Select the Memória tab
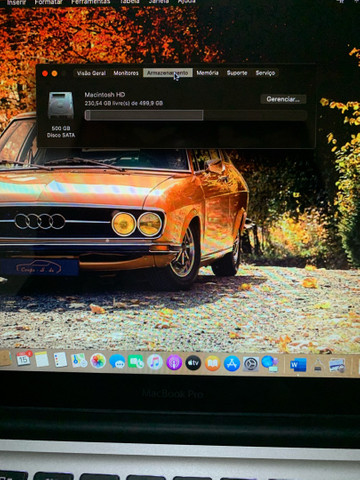The height and width of the screenshot is (480, 360). tap(207, 73)
